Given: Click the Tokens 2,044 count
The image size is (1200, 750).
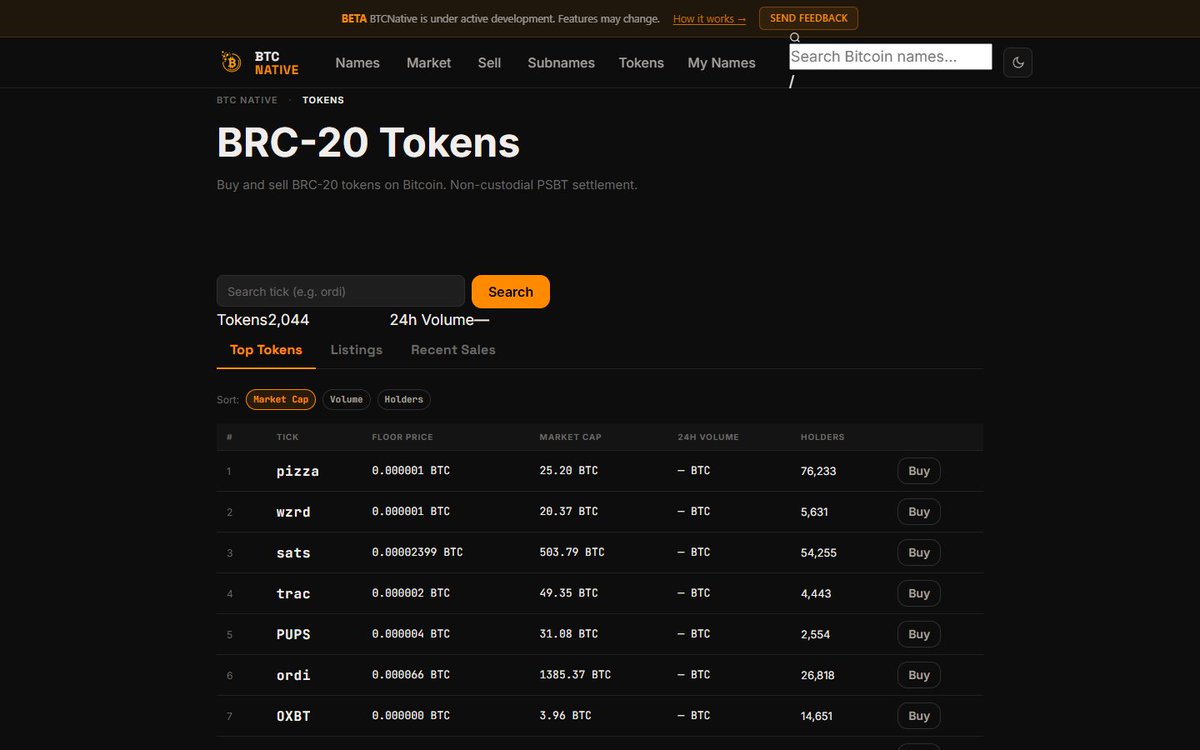Looking at the screenshot, I should (x=263, y=320).
